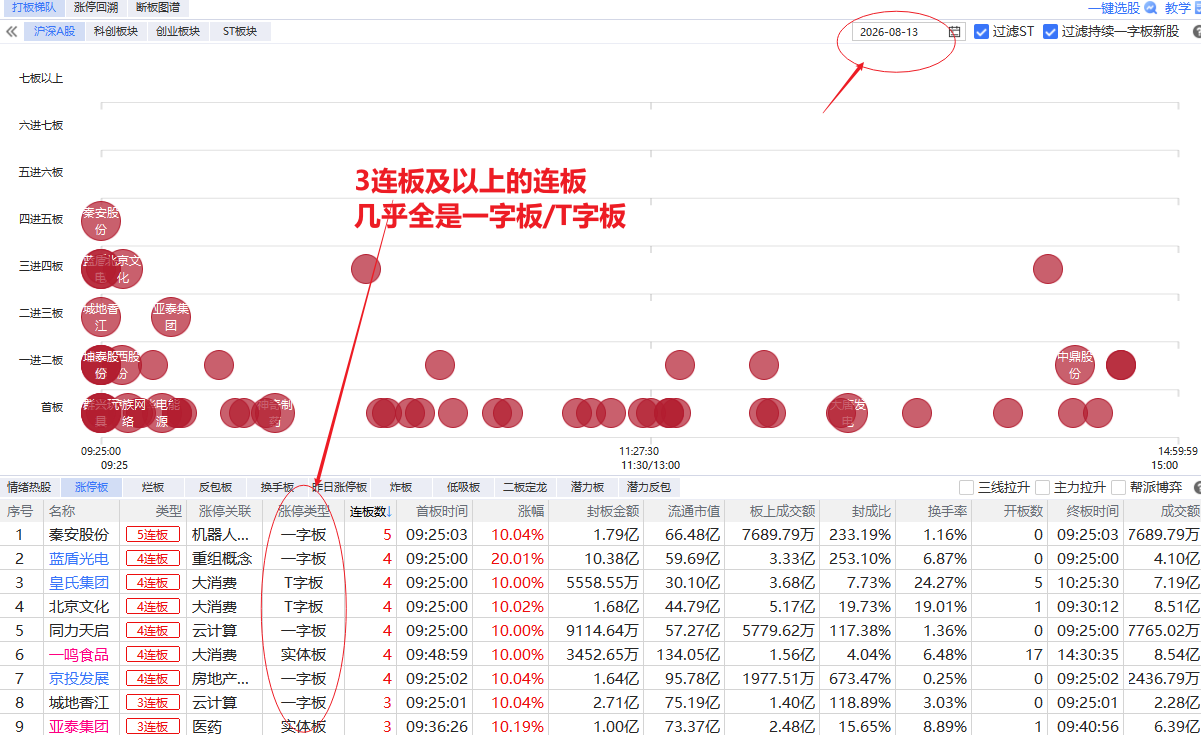Toggle 过滤ST checkbox
Screen dimensions: 1201x735
coord(981,32)
